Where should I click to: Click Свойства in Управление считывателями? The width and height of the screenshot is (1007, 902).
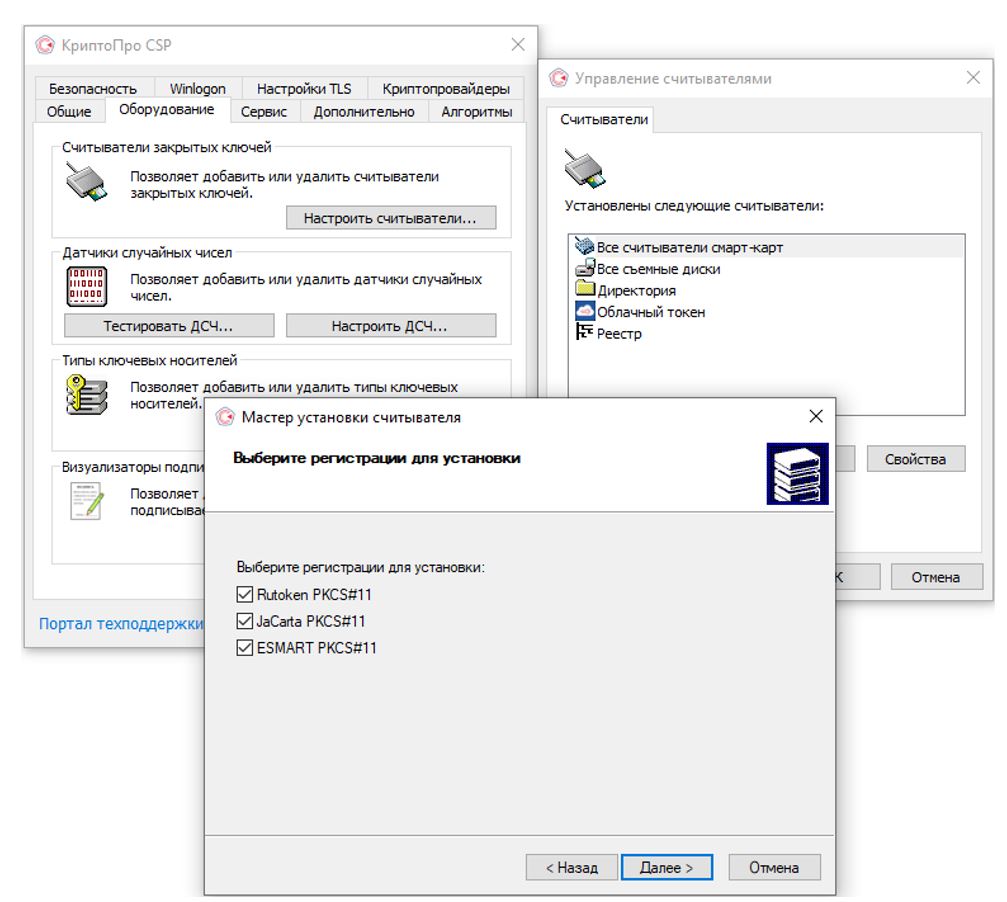click(x=916, y=459)
